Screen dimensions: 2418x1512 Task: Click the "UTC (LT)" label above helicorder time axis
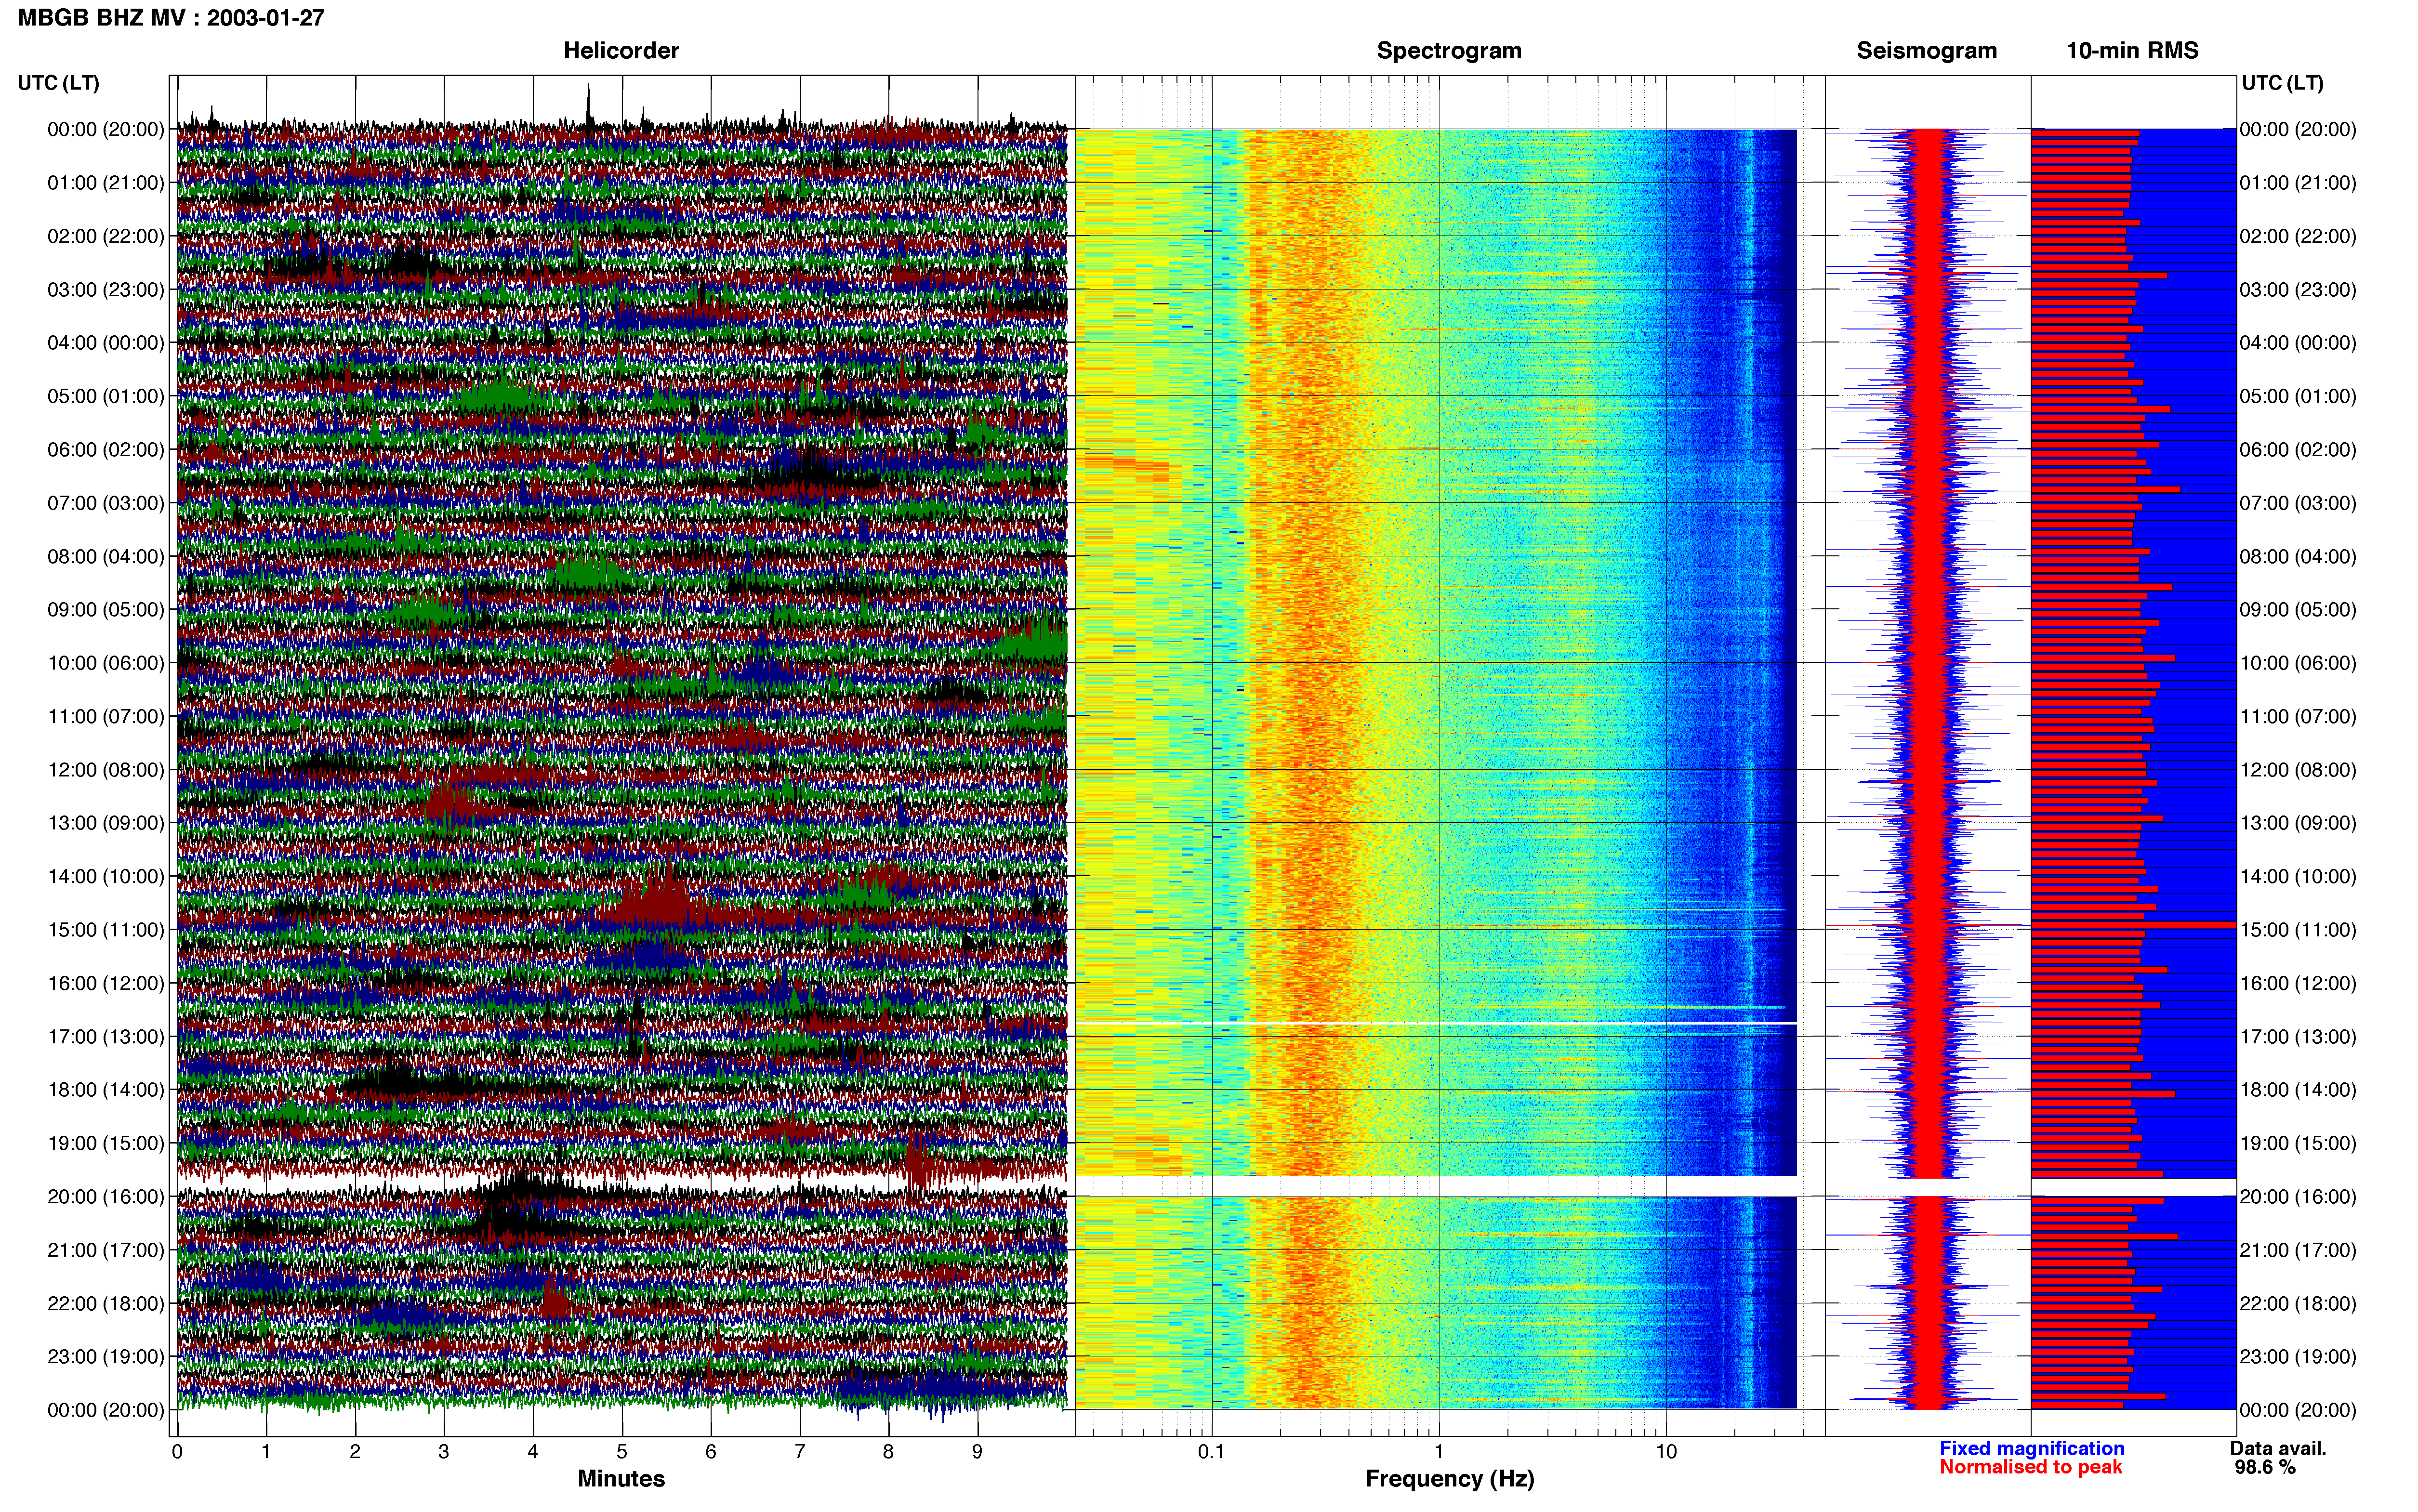[x=59, y=82]
